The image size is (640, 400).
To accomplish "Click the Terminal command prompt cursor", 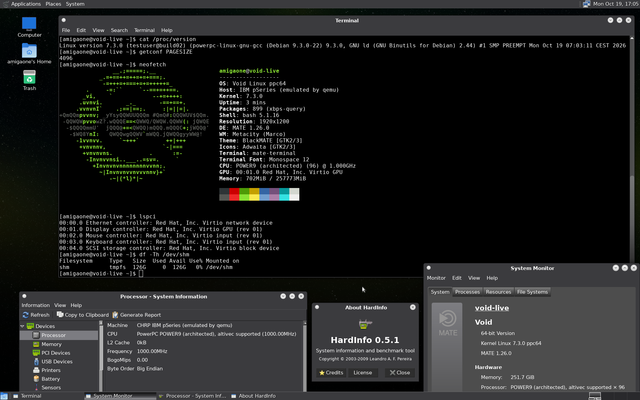I will pos(141,273).
